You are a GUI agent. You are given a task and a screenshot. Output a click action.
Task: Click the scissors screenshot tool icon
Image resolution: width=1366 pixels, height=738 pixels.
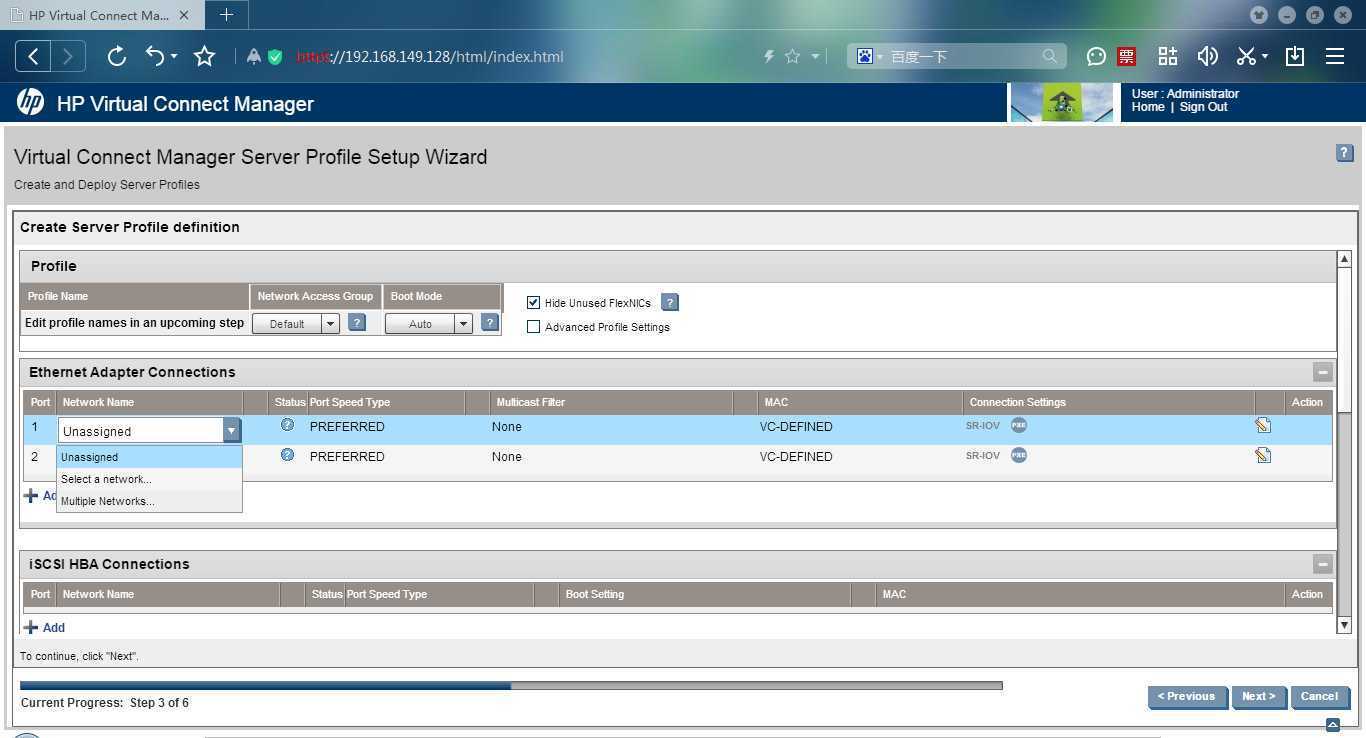click(x=1245, y=56)
